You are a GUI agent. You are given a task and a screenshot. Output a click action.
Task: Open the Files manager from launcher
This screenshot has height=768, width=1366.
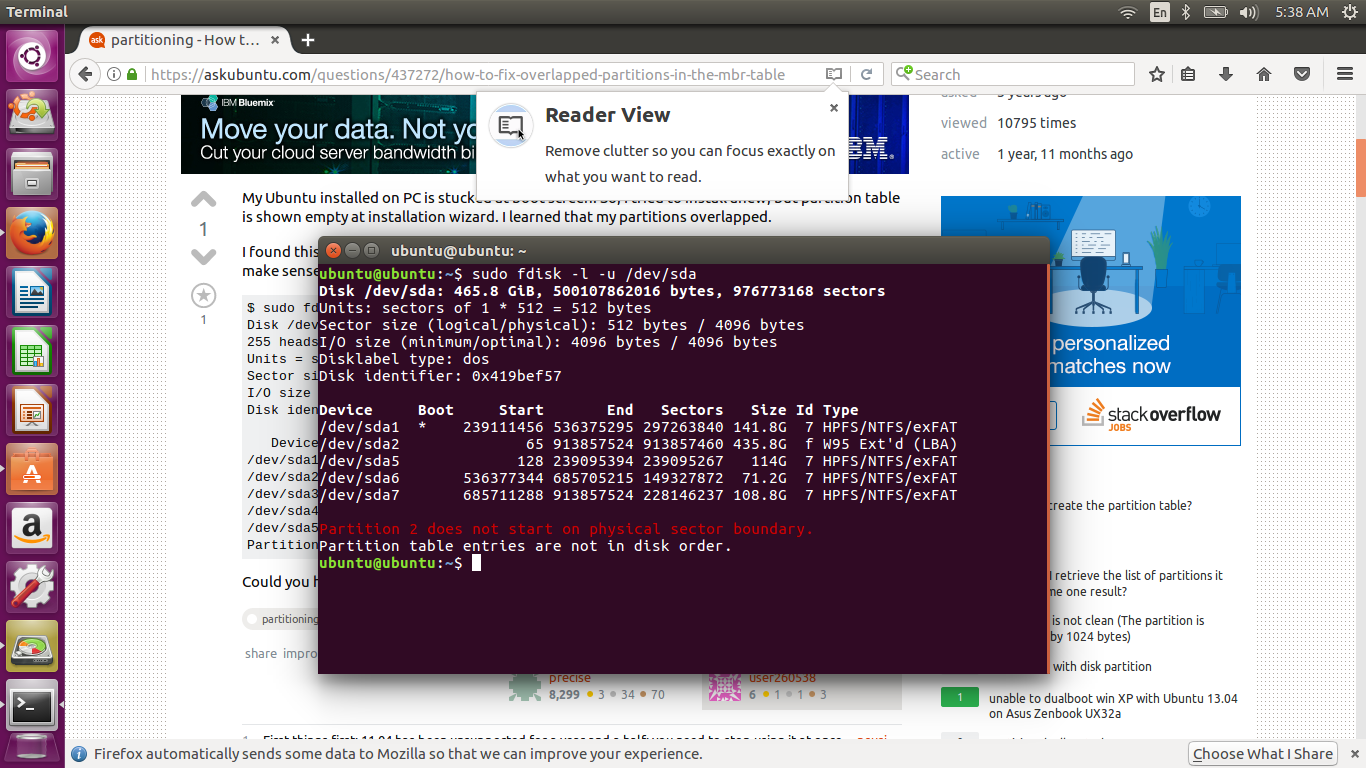32,172
